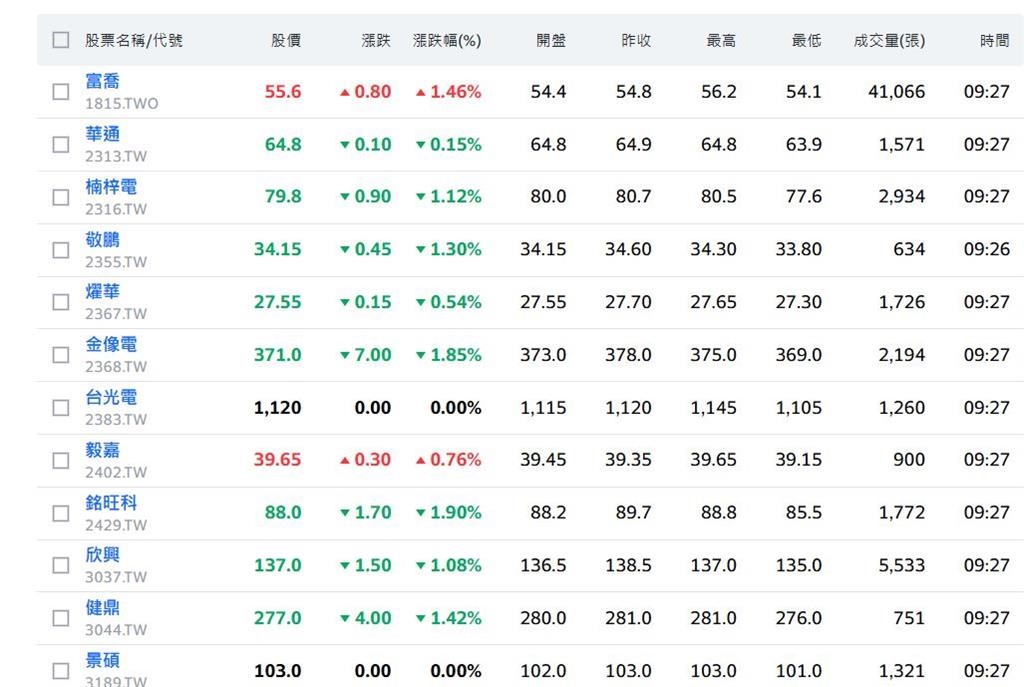Open 毅嘉 stock link

(102, 450)
